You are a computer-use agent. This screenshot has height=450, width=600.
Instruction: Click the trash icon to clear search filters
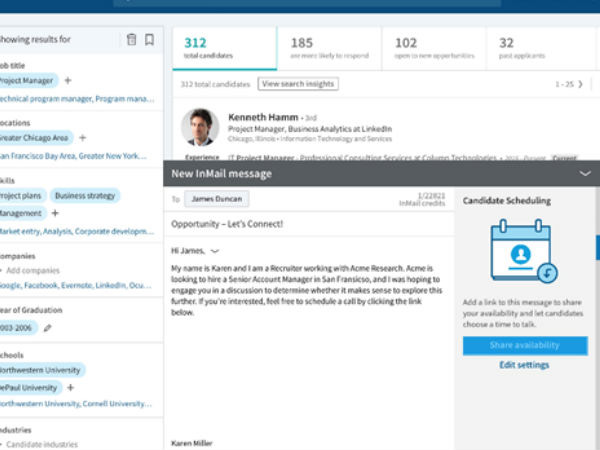[x=131, y=40]
